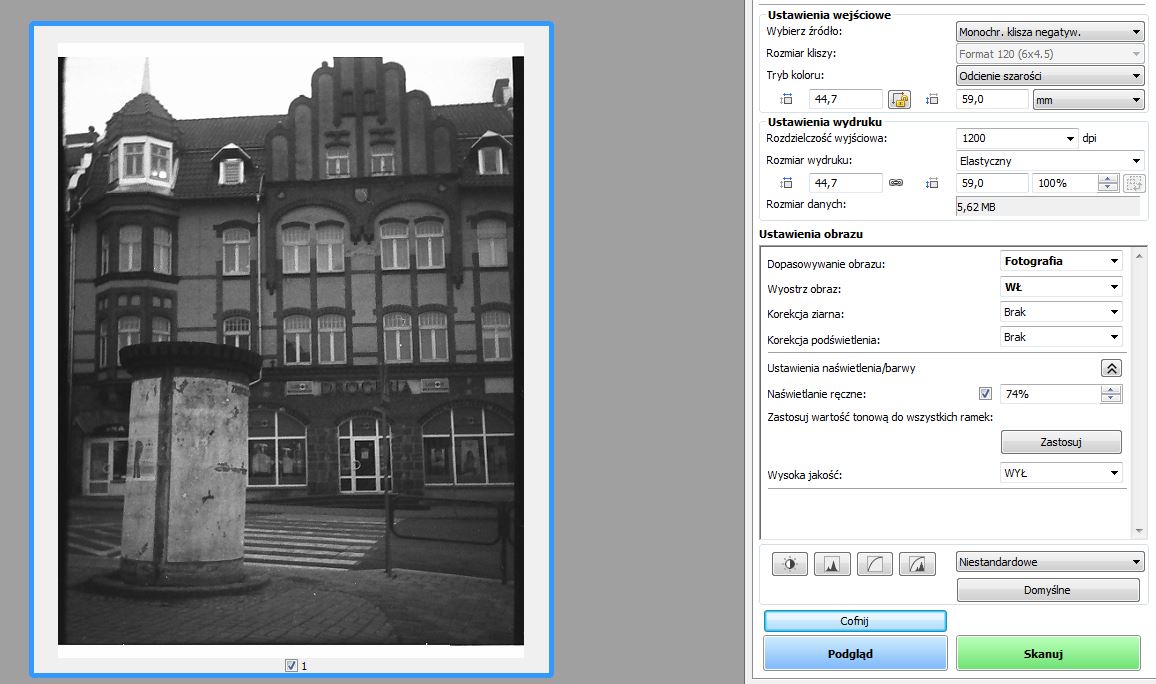1156x684 pixels.
Task: Click the crop frame reset icon beside 100%
Action: pos(1133,183)
